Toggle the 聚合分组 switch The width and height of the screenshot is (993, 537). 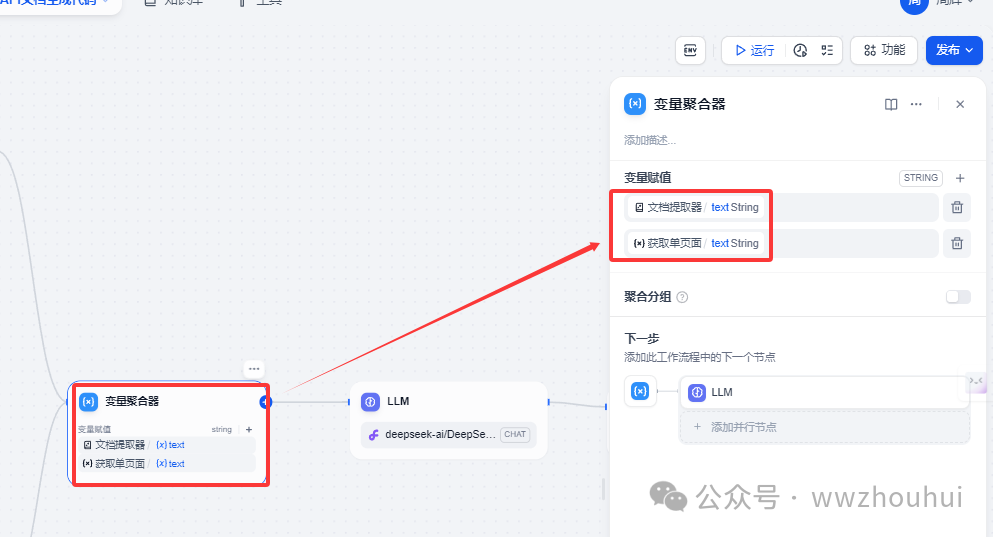(x=958, y=297)
